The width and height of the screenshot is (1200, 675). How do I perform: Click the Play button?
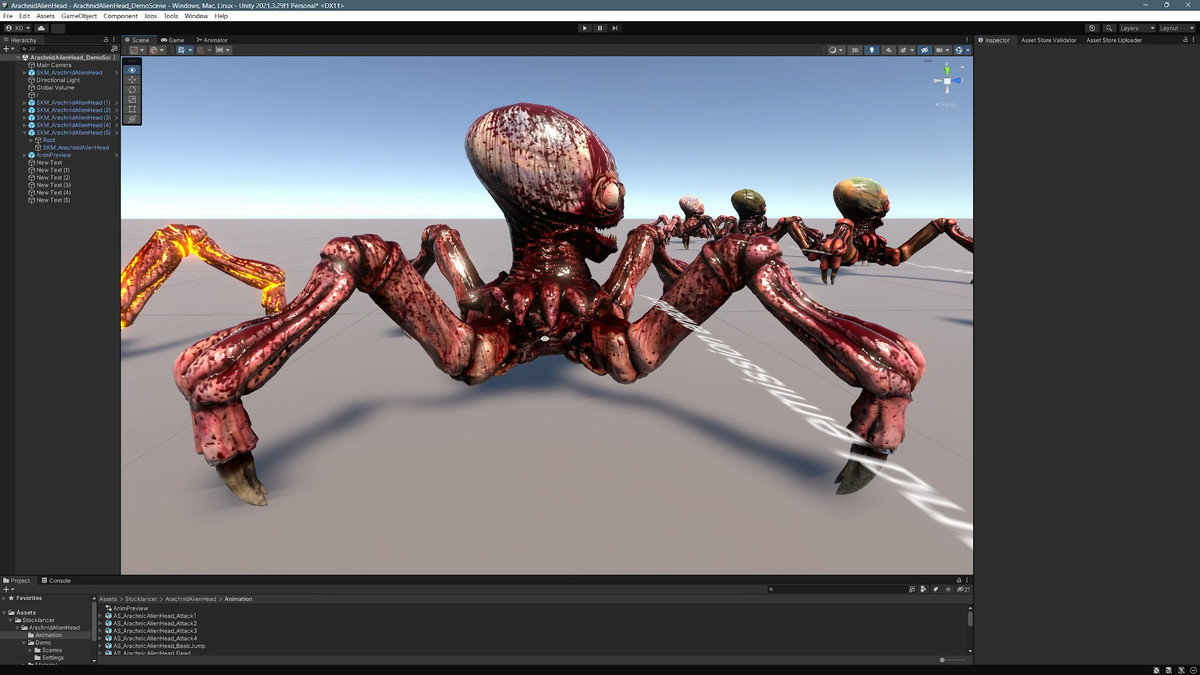585,28
